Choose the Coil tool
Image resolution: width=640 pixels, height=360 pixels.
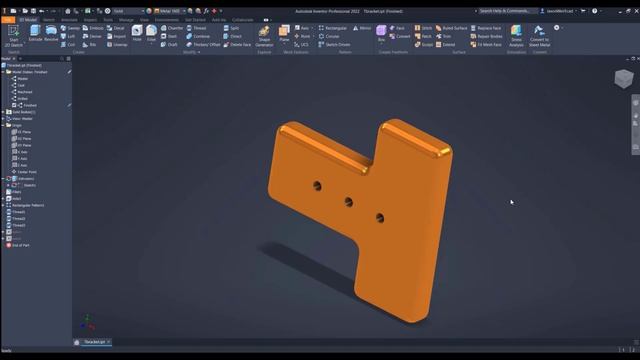pyautogui.click(x=68, y=44)
